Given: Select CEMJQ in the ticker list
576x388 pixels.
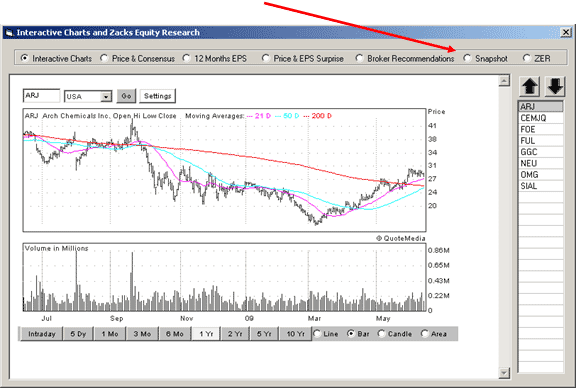Looking at the screenshot, I should [540, 118].
